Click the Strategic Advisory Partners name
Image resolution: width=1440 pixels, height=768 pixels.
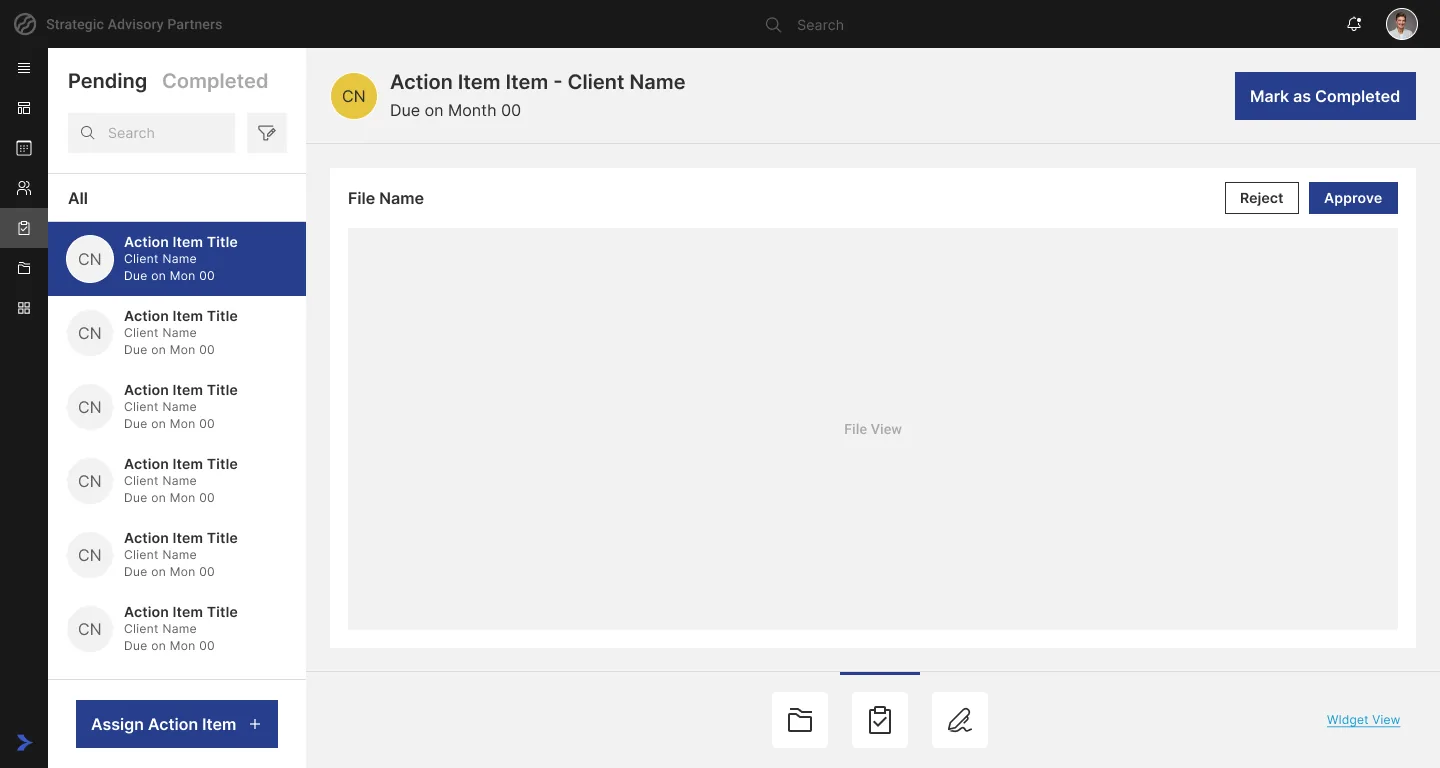point(134,24)
